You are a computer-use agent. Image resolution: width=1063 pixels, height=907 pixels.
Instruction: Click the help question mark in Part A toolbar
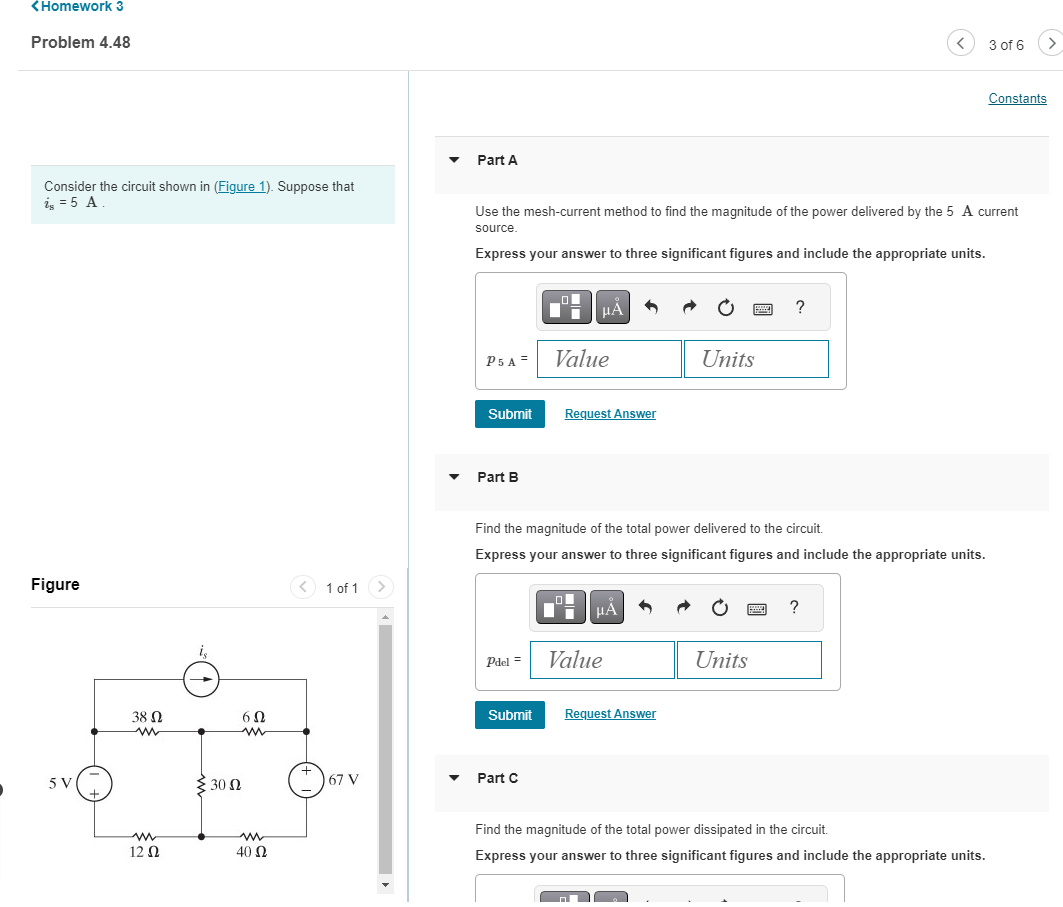(798, 307)
